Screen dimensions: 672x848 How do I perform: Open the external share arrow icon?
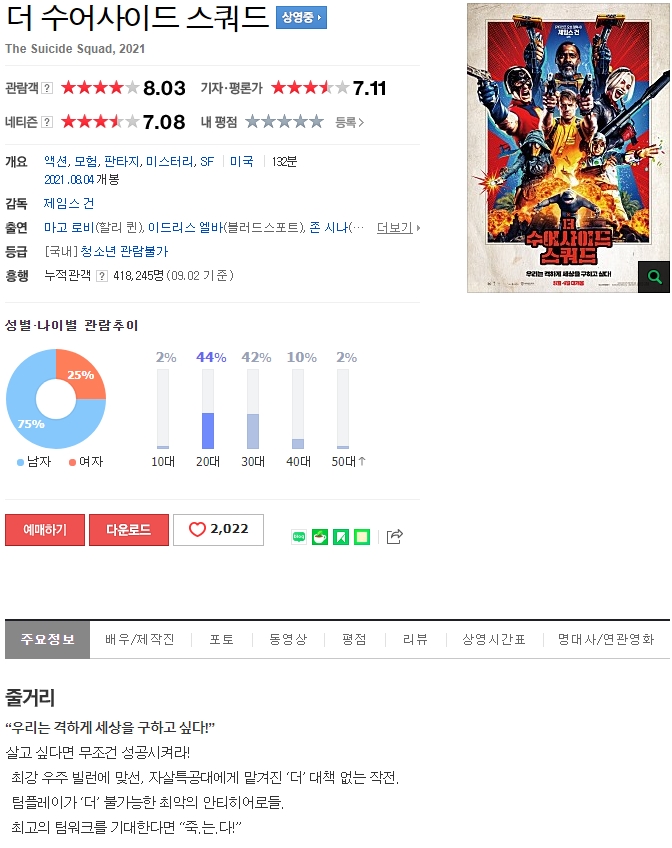point(395,536)
